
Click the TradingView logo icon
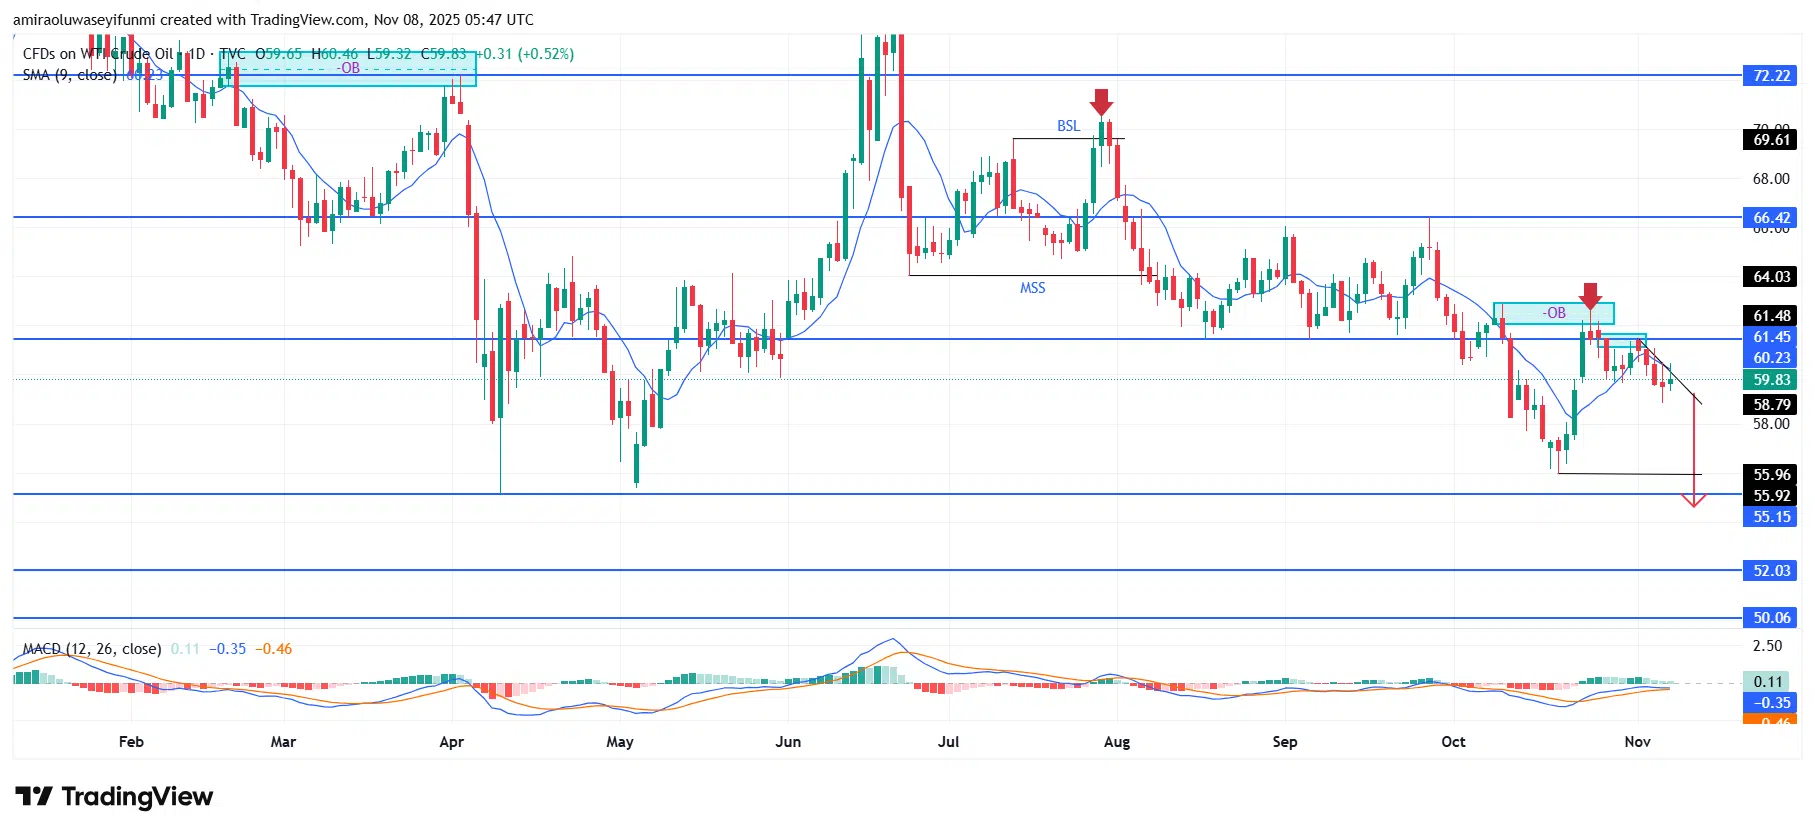coord(34,796)
